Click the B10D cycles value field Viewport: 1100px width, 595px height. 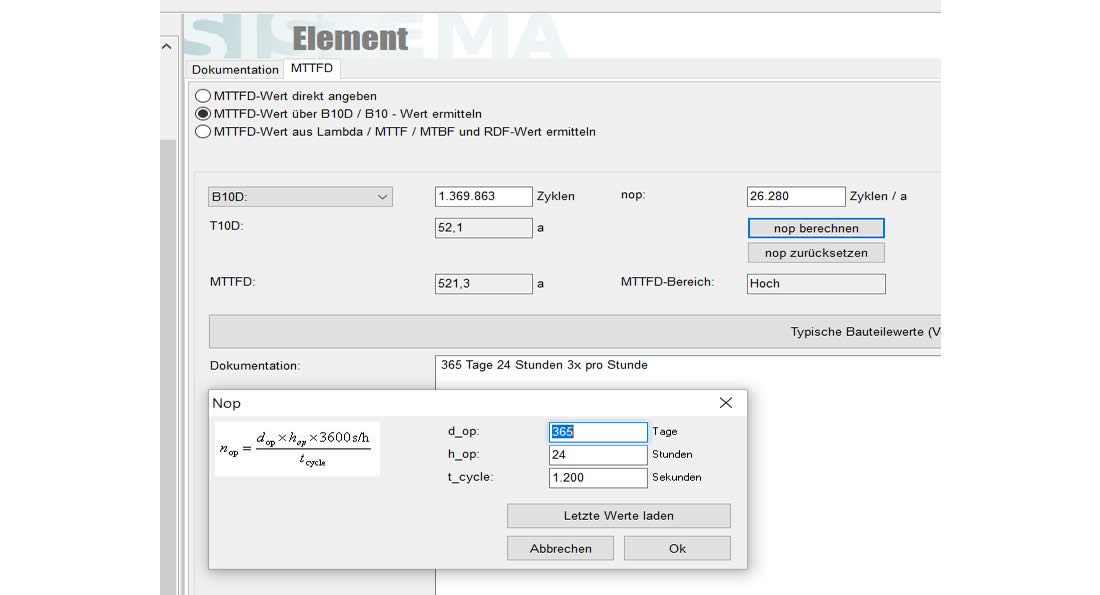click(484, 197)
